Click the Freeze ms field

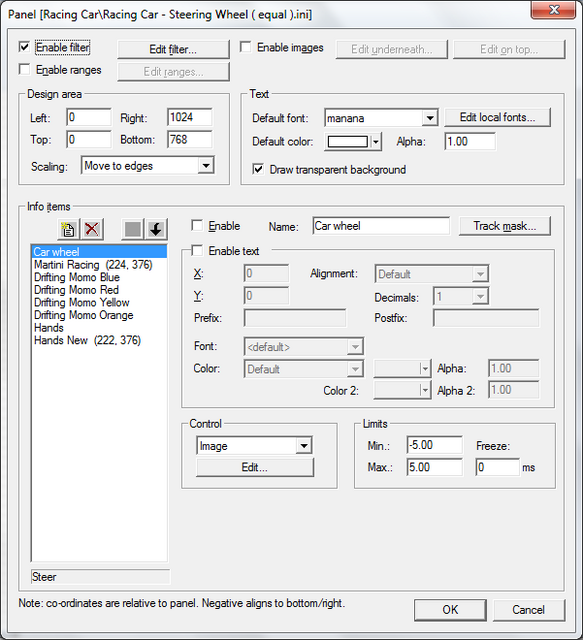click(x=497, y=467)
